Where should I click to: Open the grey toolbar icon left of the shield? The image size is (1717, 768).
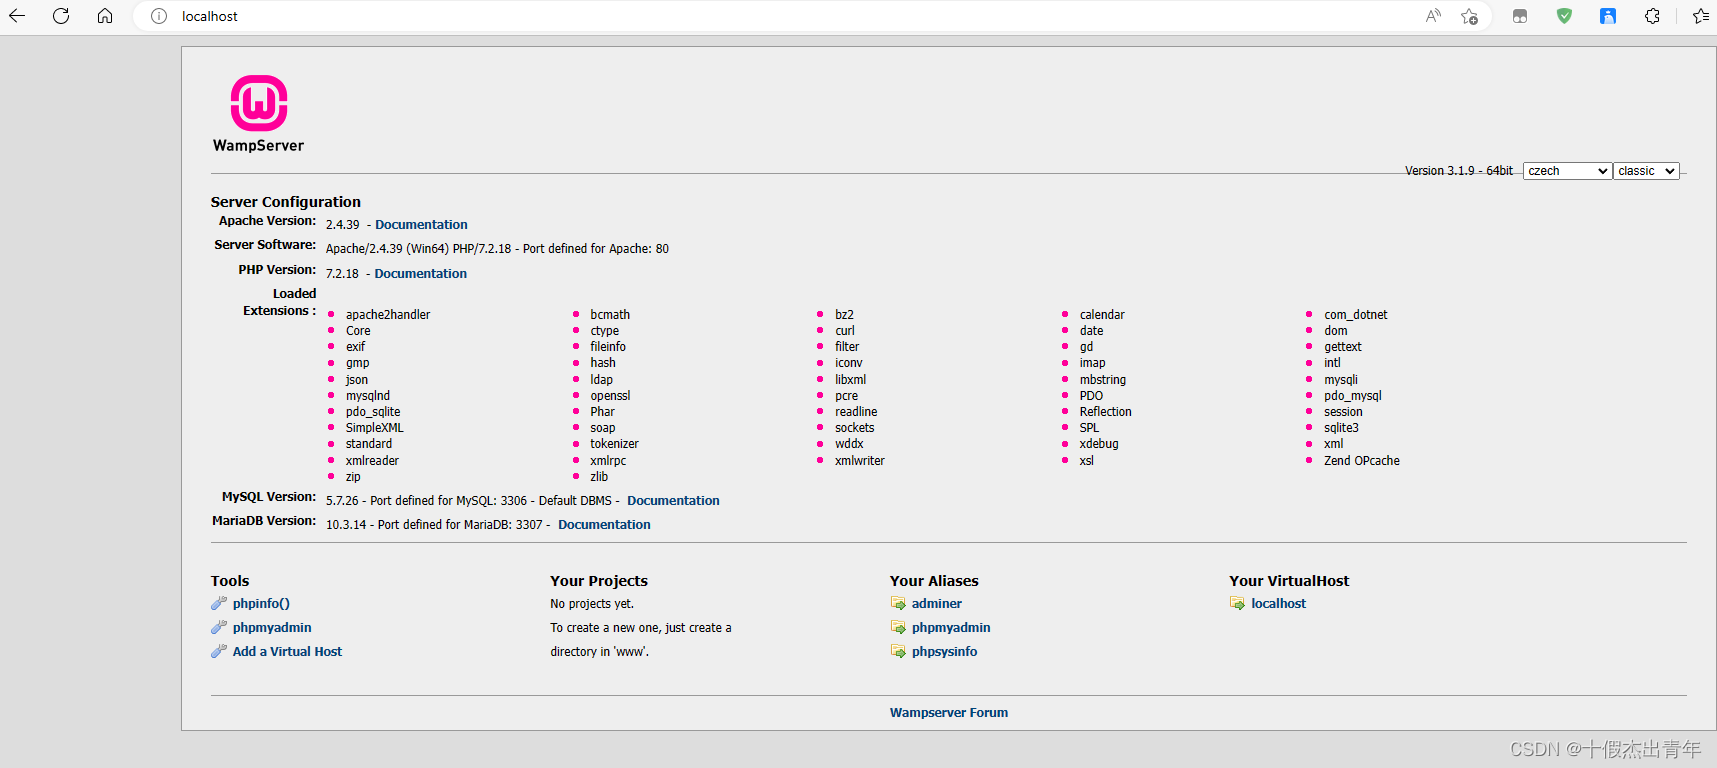[x=1520, y=16]
